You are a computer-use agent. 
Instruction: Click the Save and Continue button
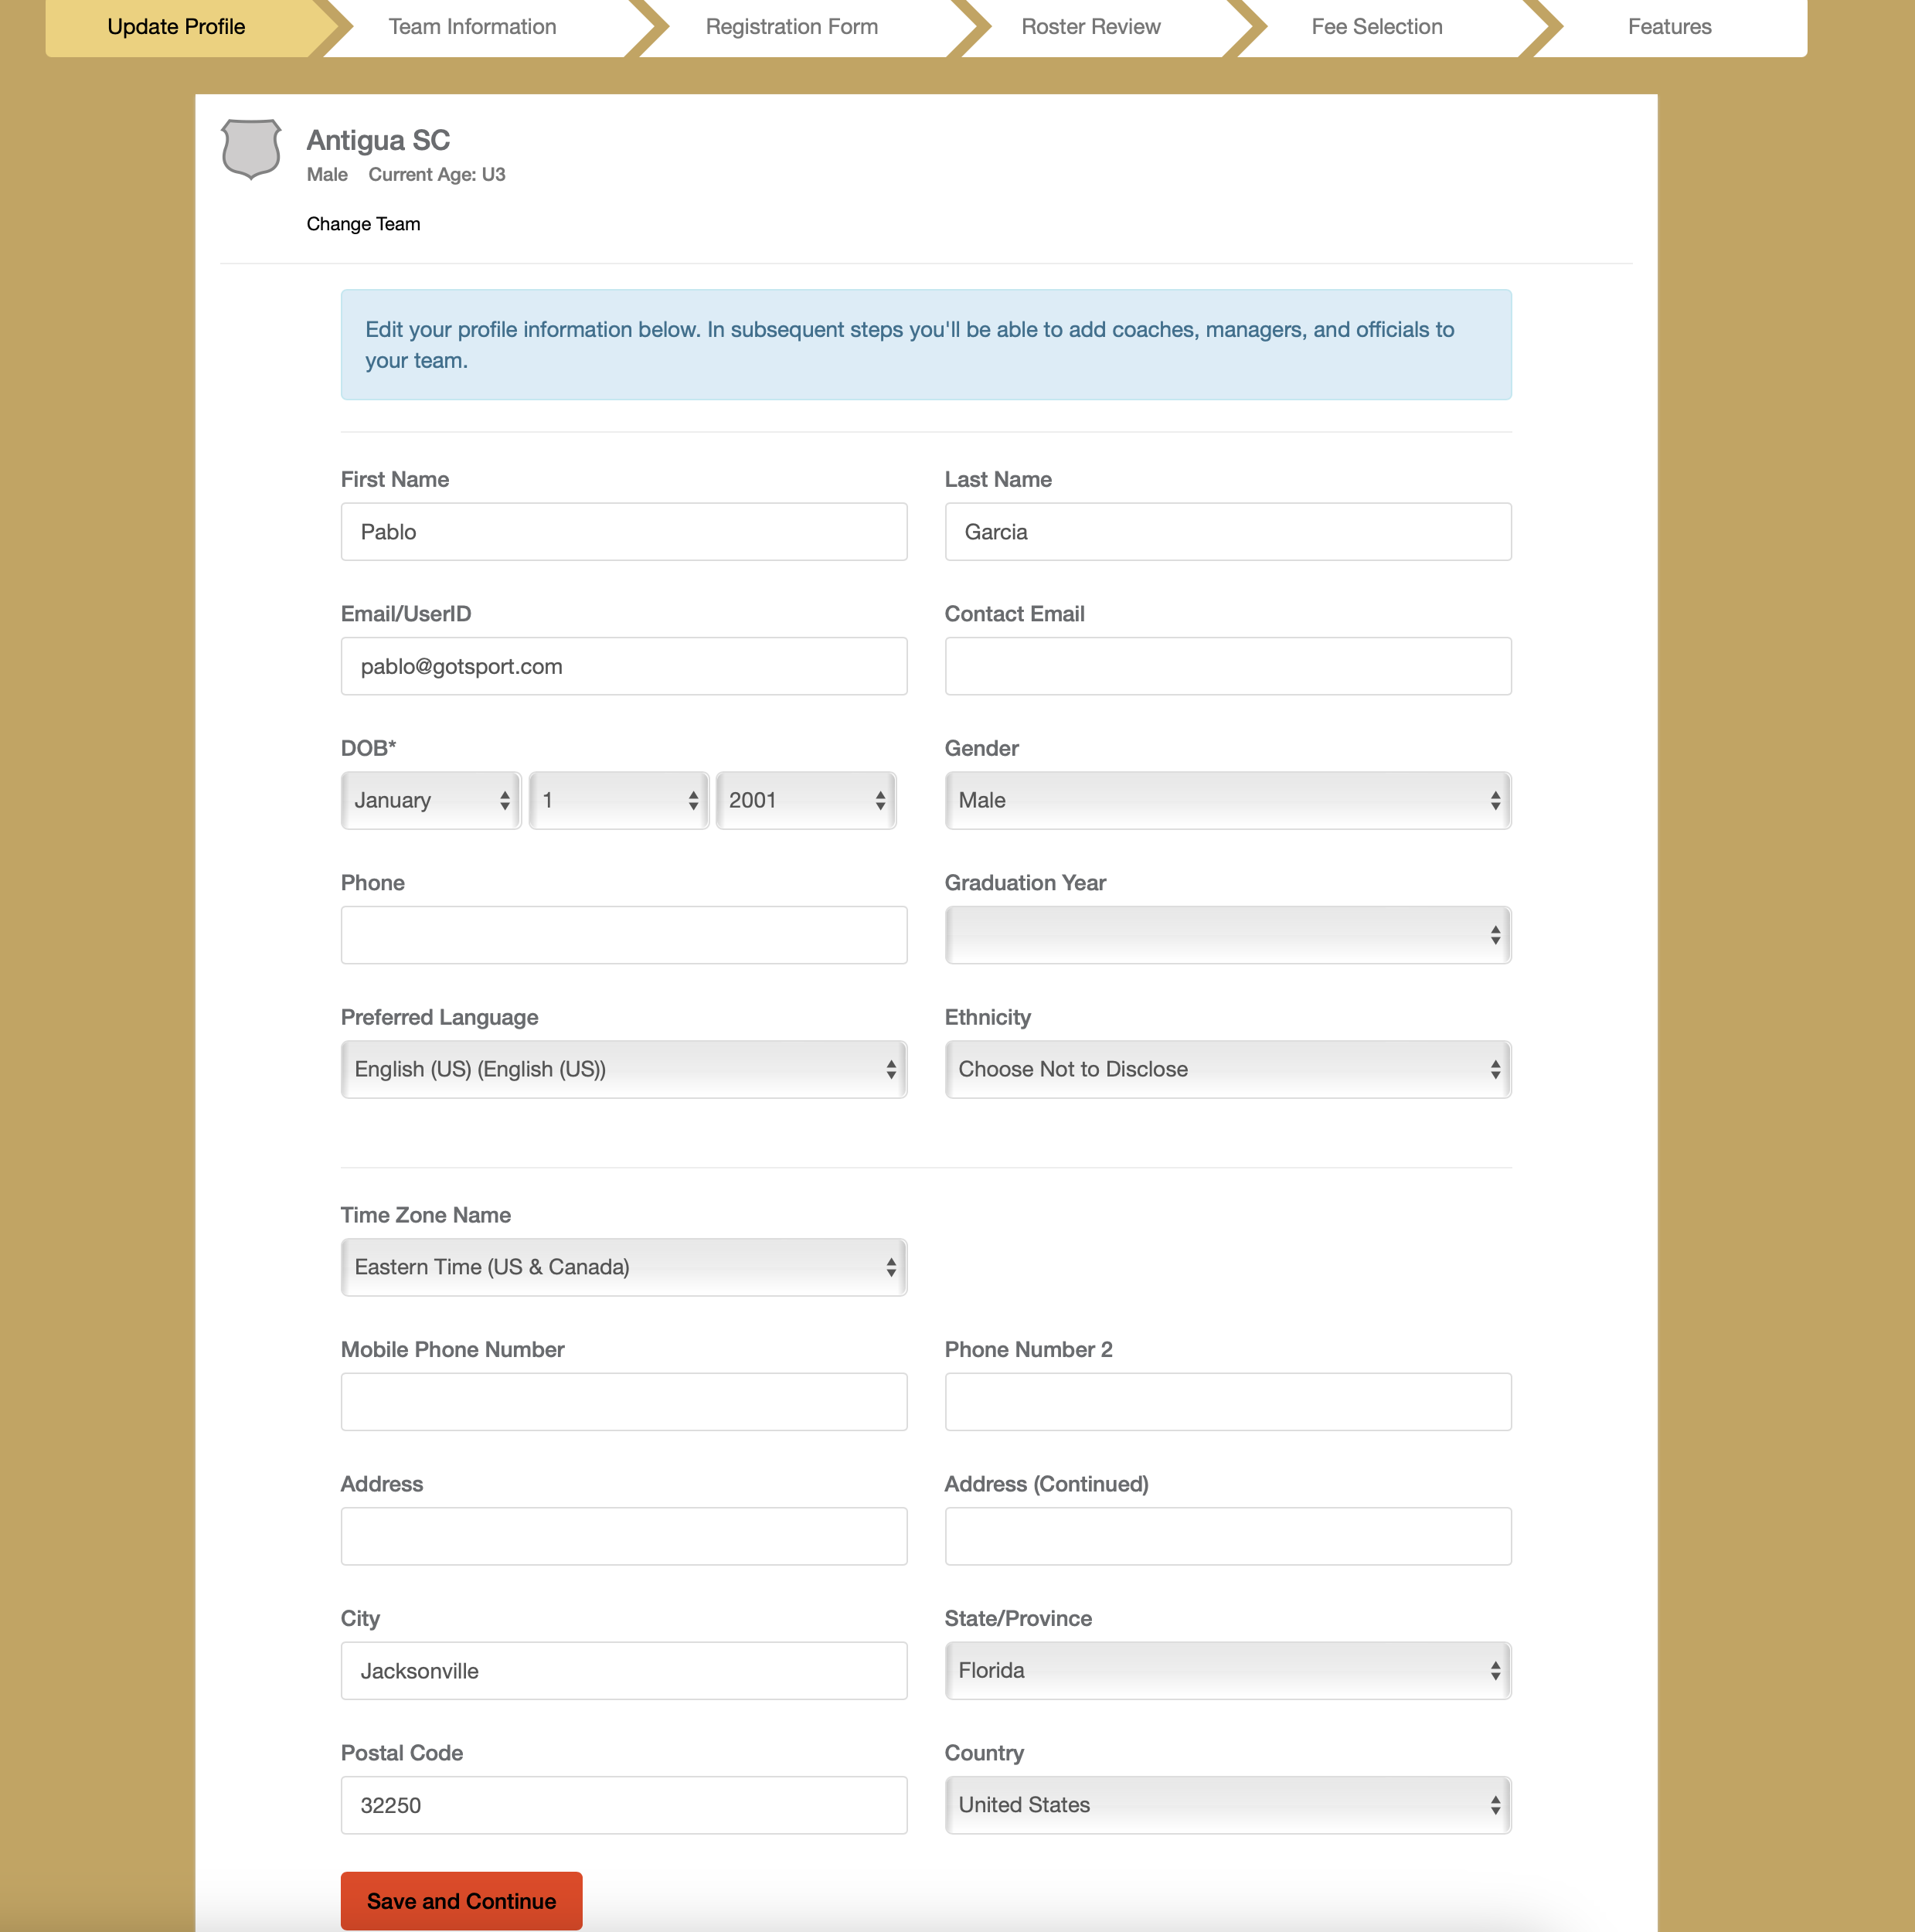click(461, 1900)
